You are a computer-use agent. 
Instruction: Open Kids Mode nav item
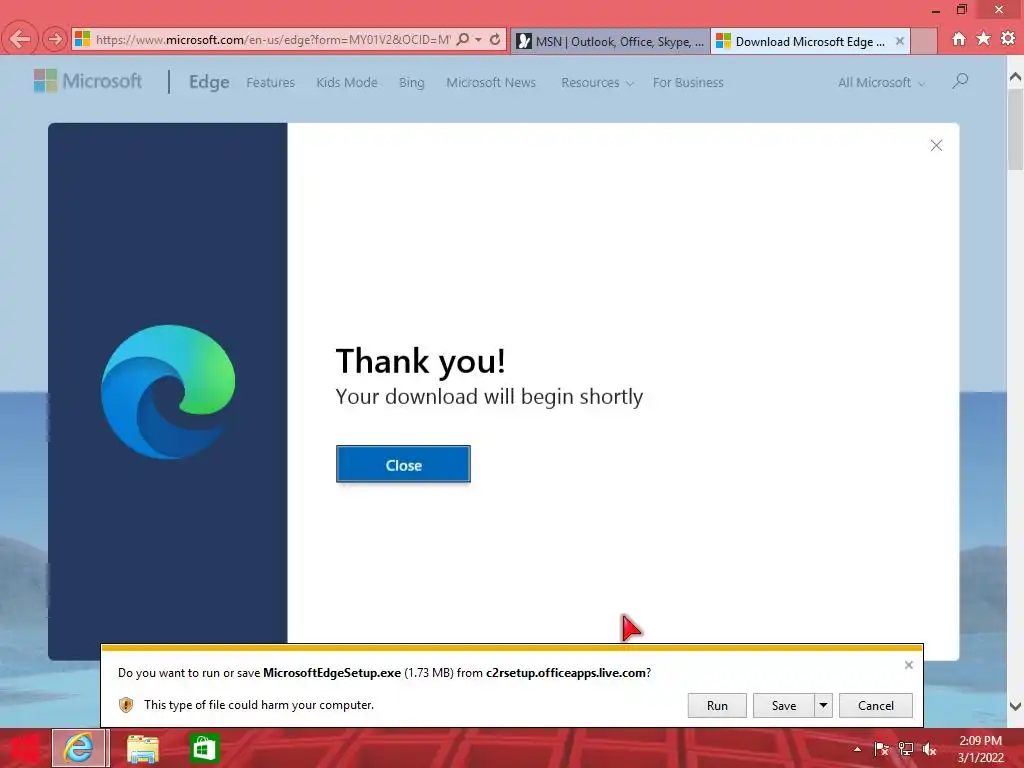[x=347, y=82]
